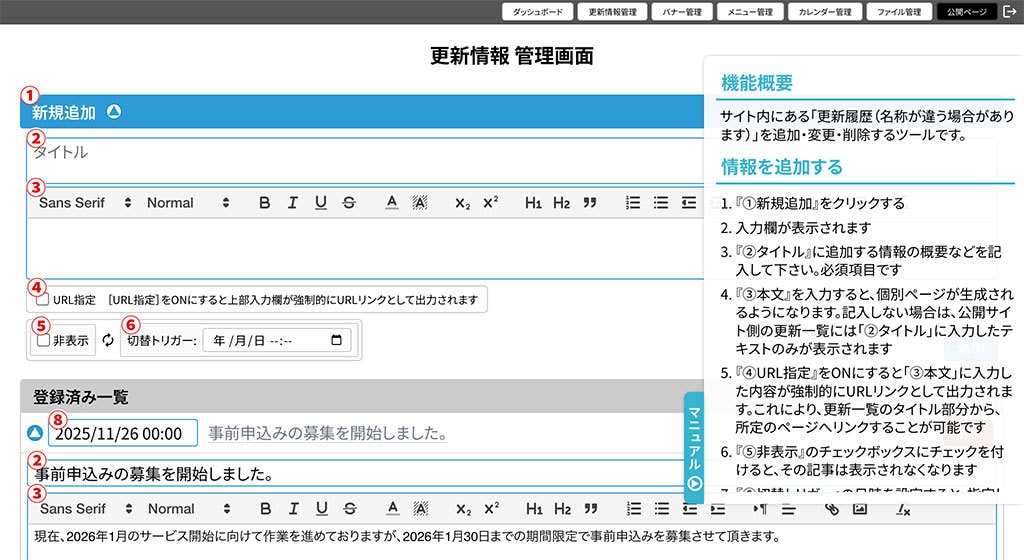Click the 切替トリガー date-time input
Screen dimensions: 1024x560
[277, 340]
